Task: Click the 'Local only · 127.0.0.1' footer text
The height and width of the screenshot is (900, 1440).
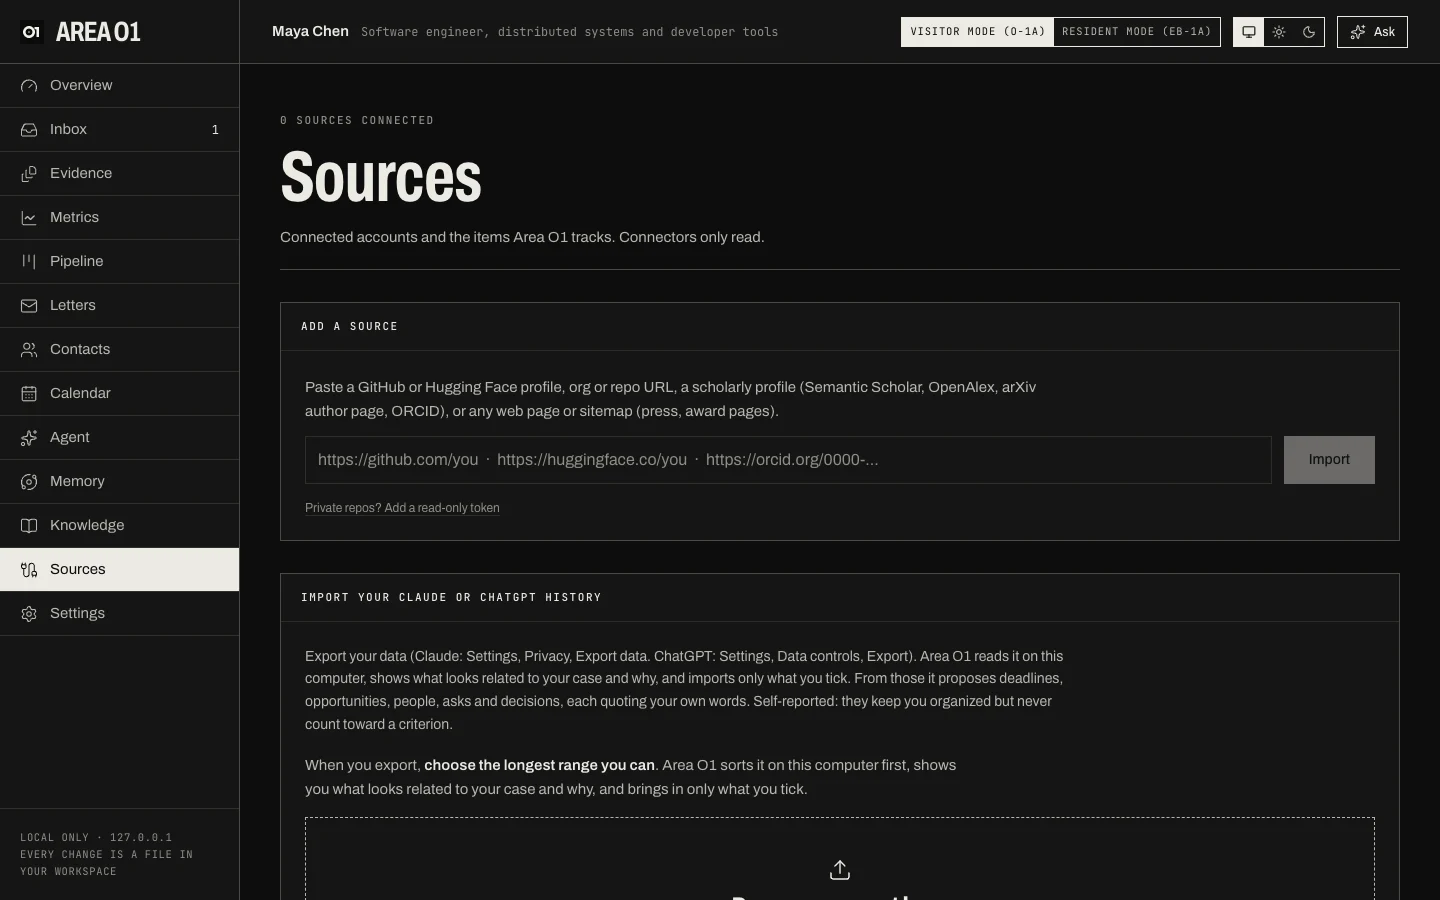Action: (96, 838)
